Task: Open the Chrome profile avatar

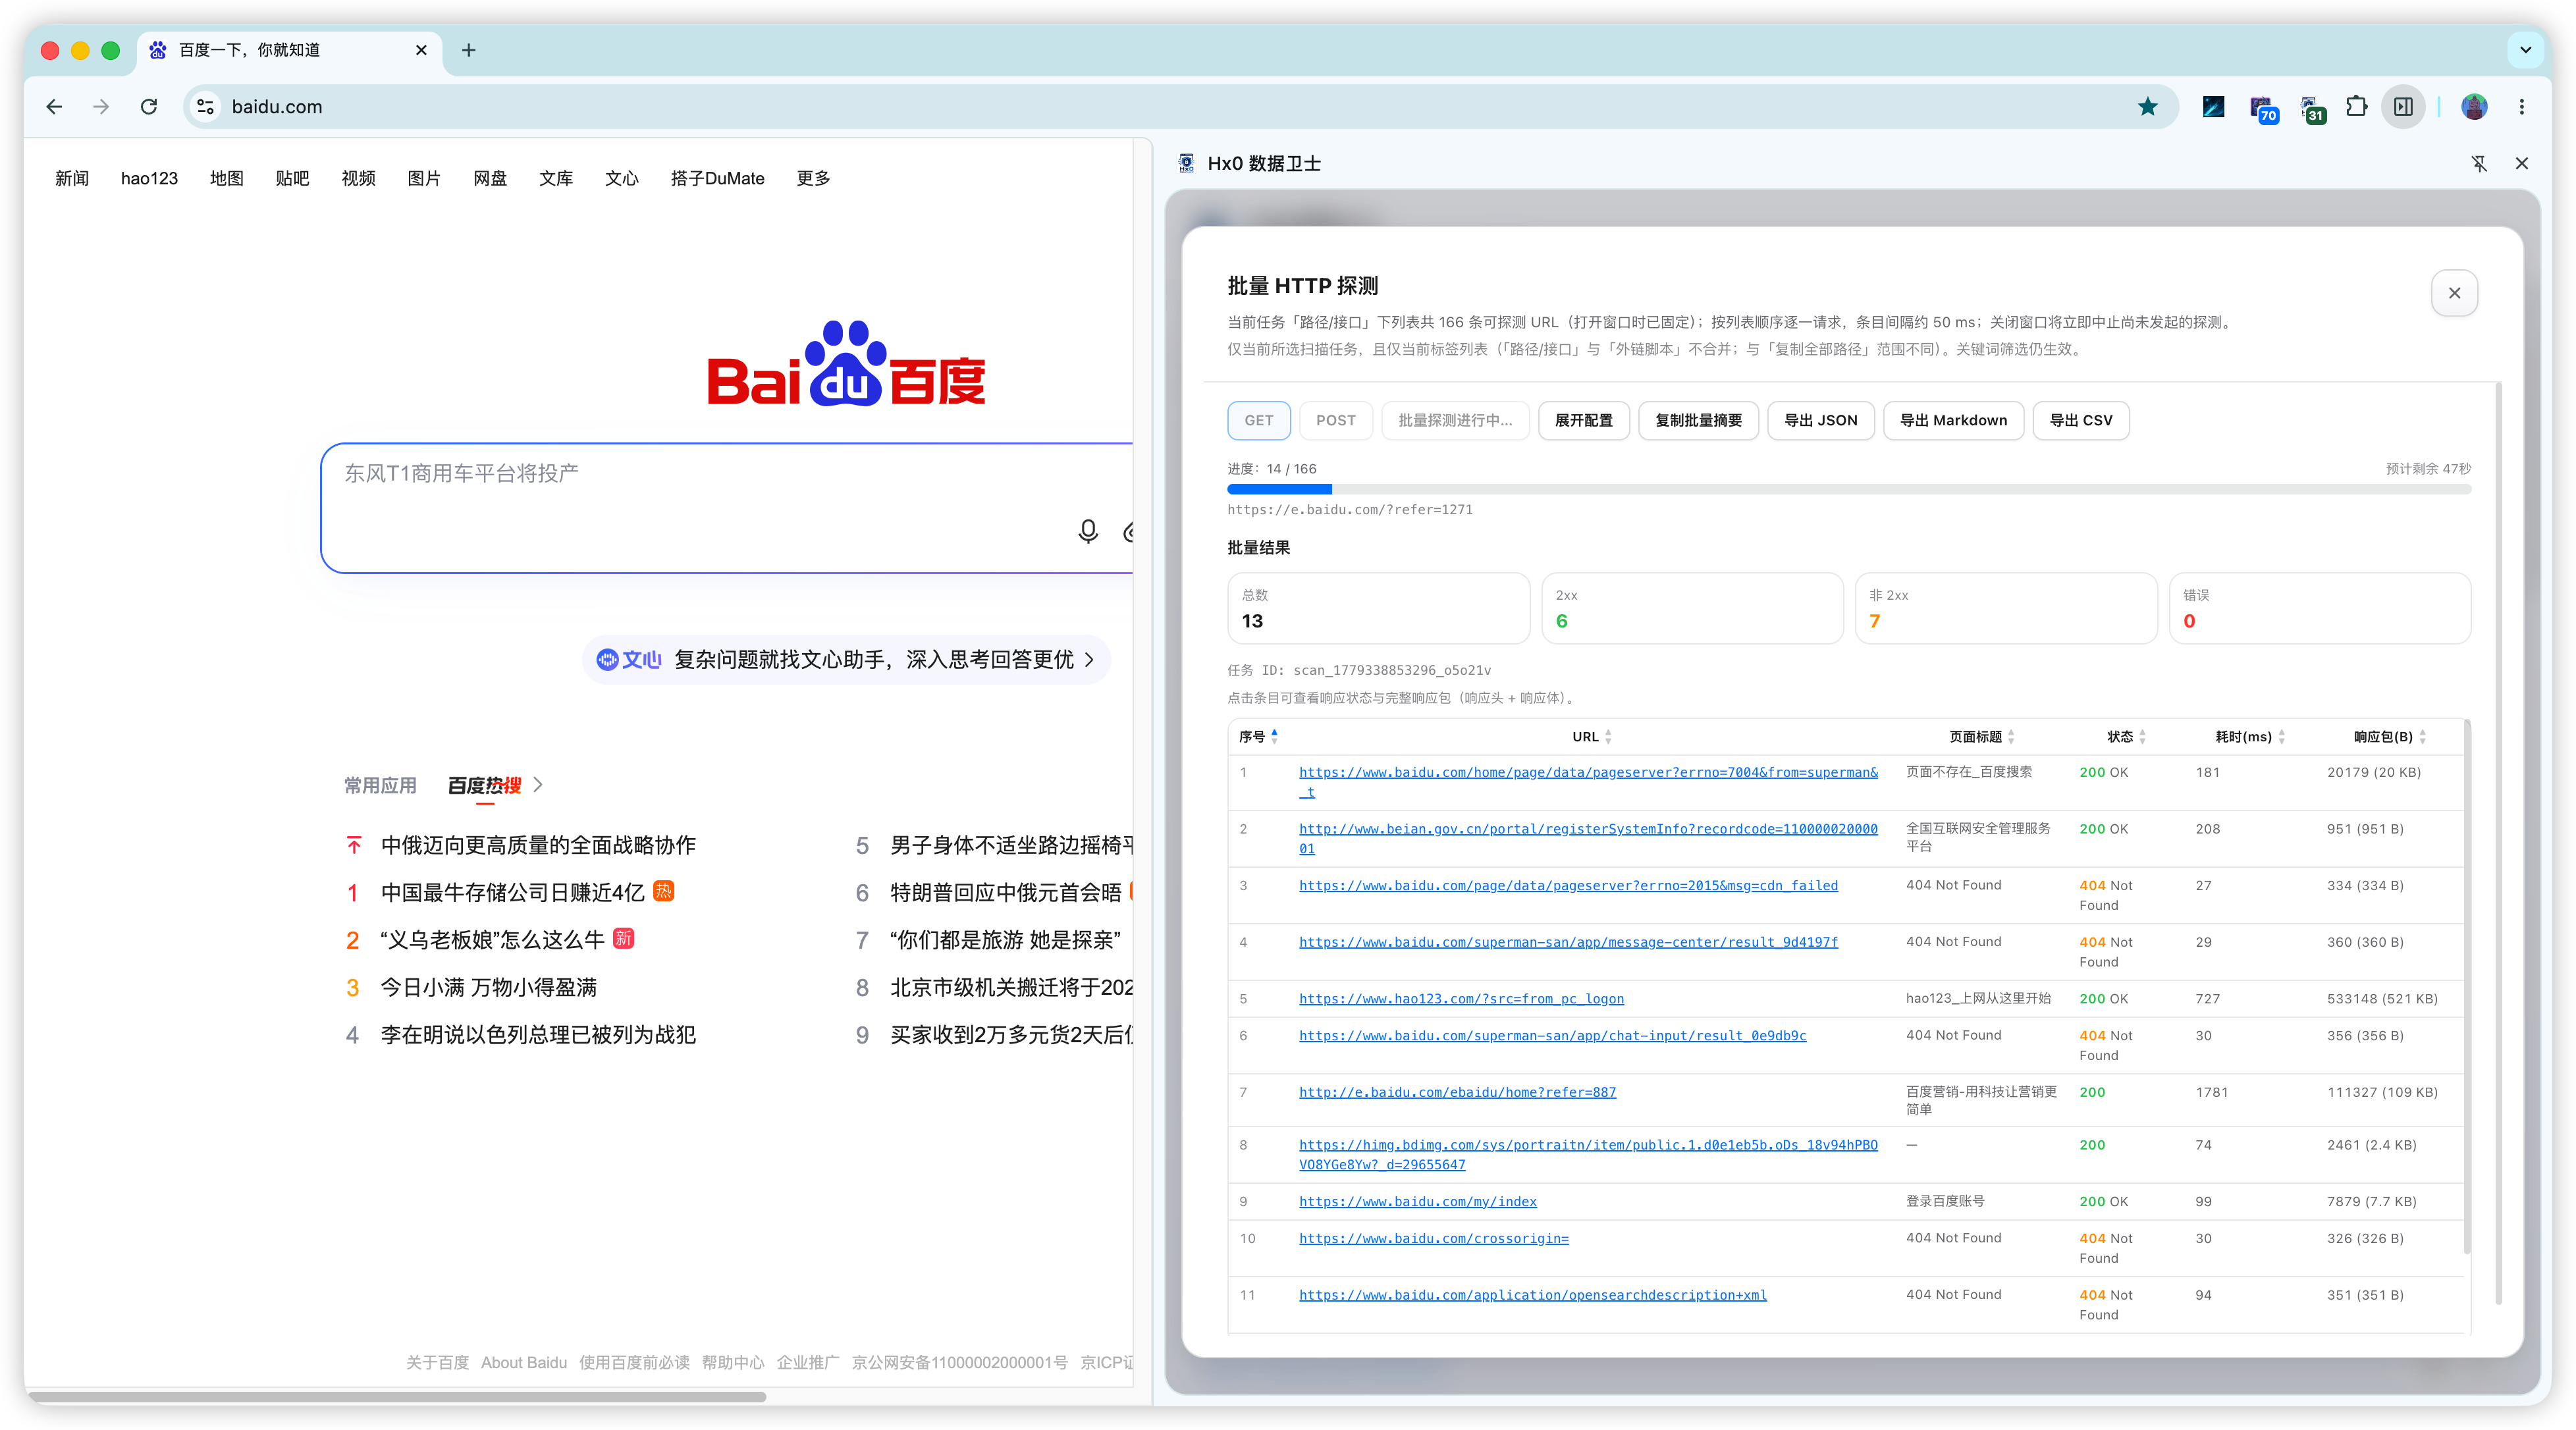Action: [x=2474, y=107]
